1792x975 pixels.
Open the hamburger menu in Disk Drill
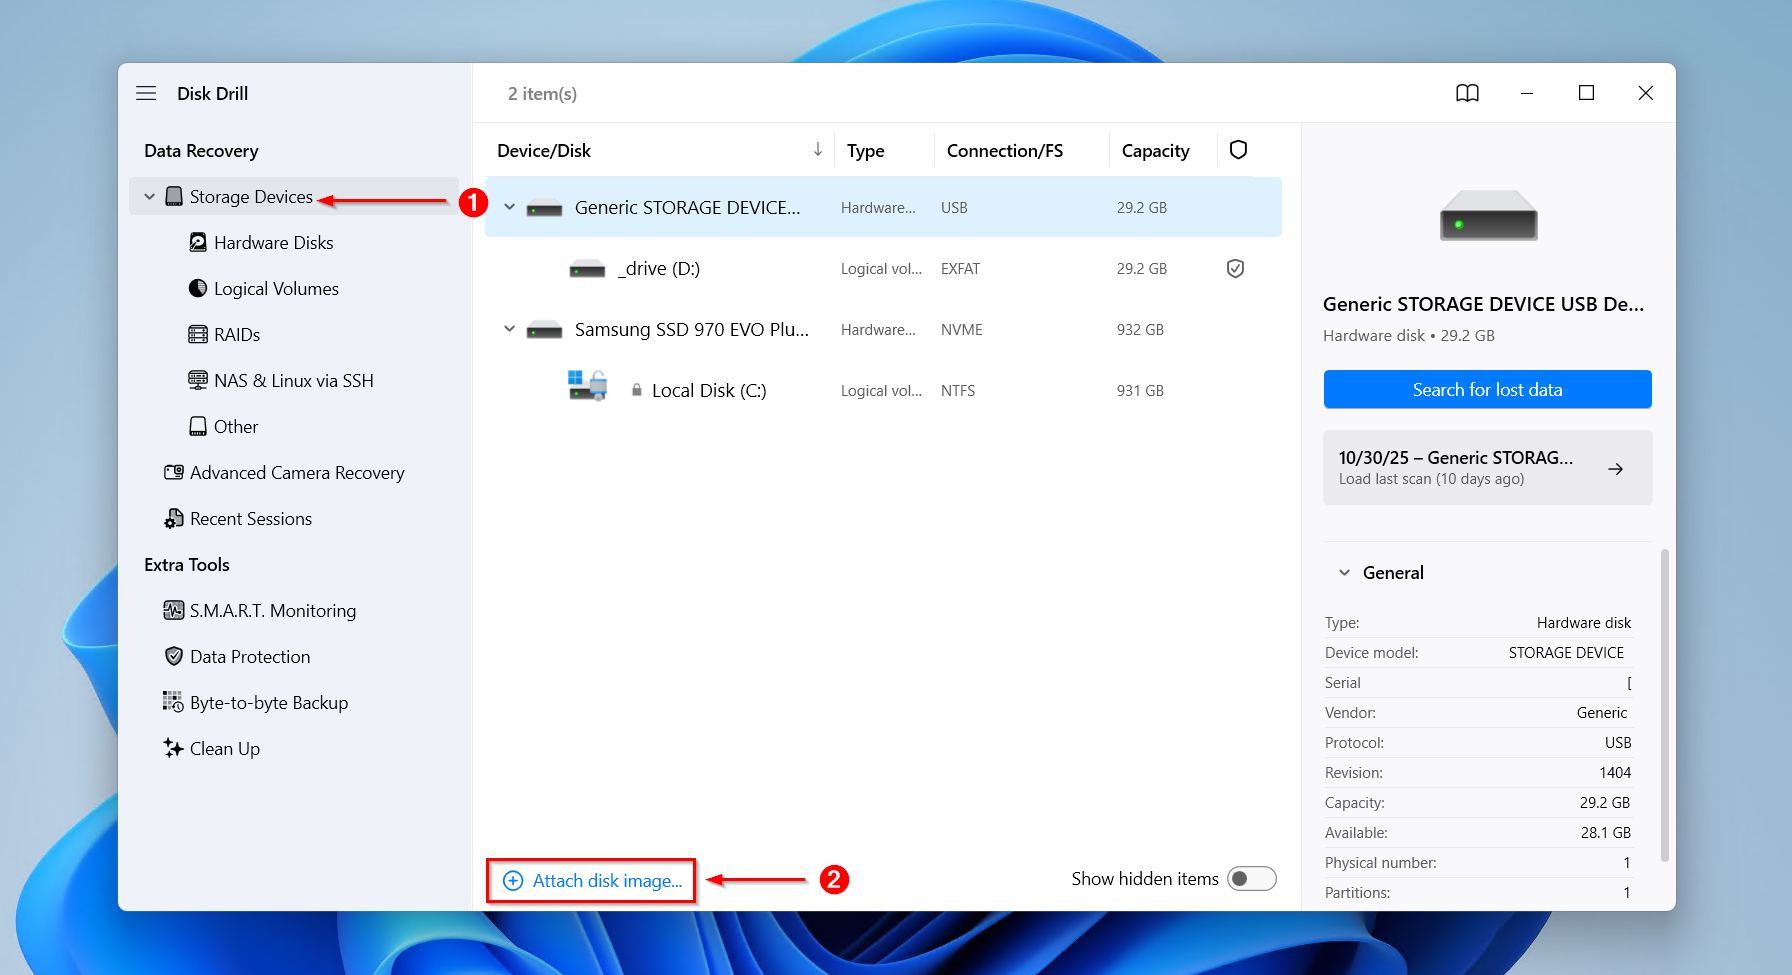click(146, 93)
